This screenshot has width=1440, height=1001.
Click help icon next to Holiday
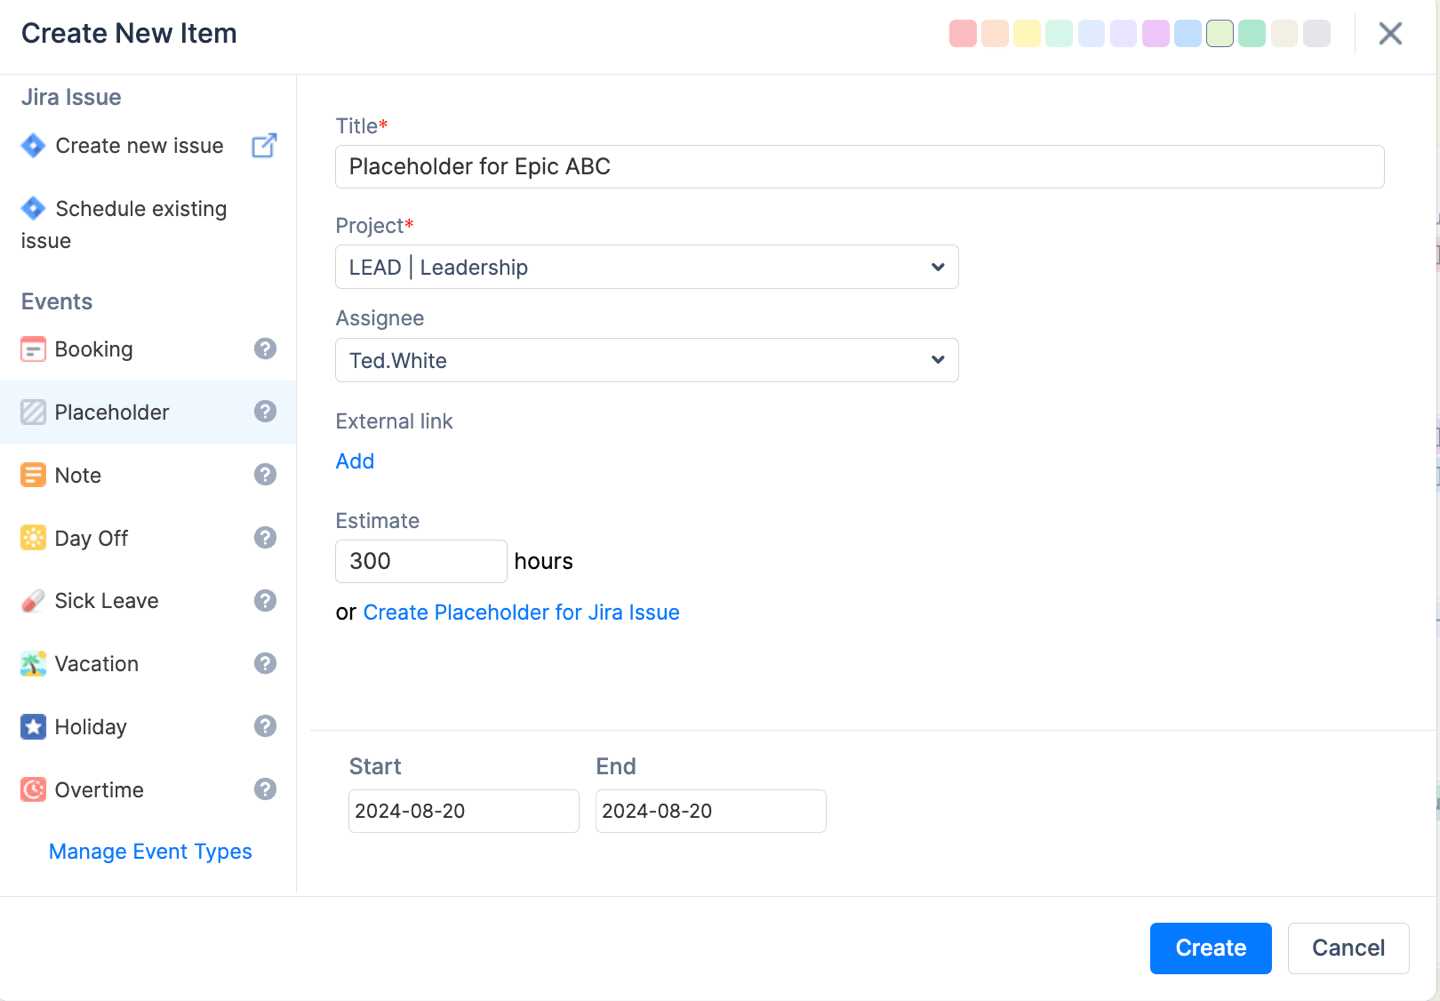[265, 727]
